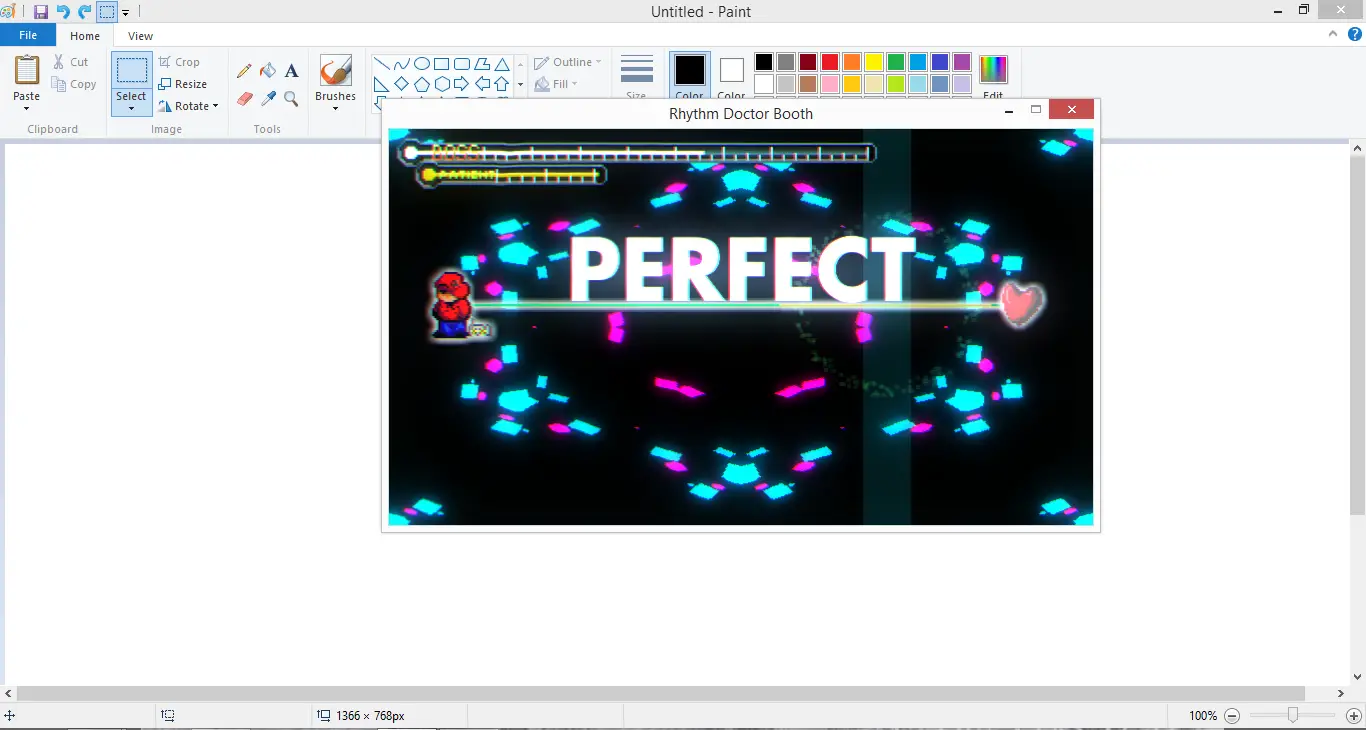Image resolution: width=1366 pixels, height=730 pixels.
Task: Pick the Left arrow shape
Action: point(482,84)
